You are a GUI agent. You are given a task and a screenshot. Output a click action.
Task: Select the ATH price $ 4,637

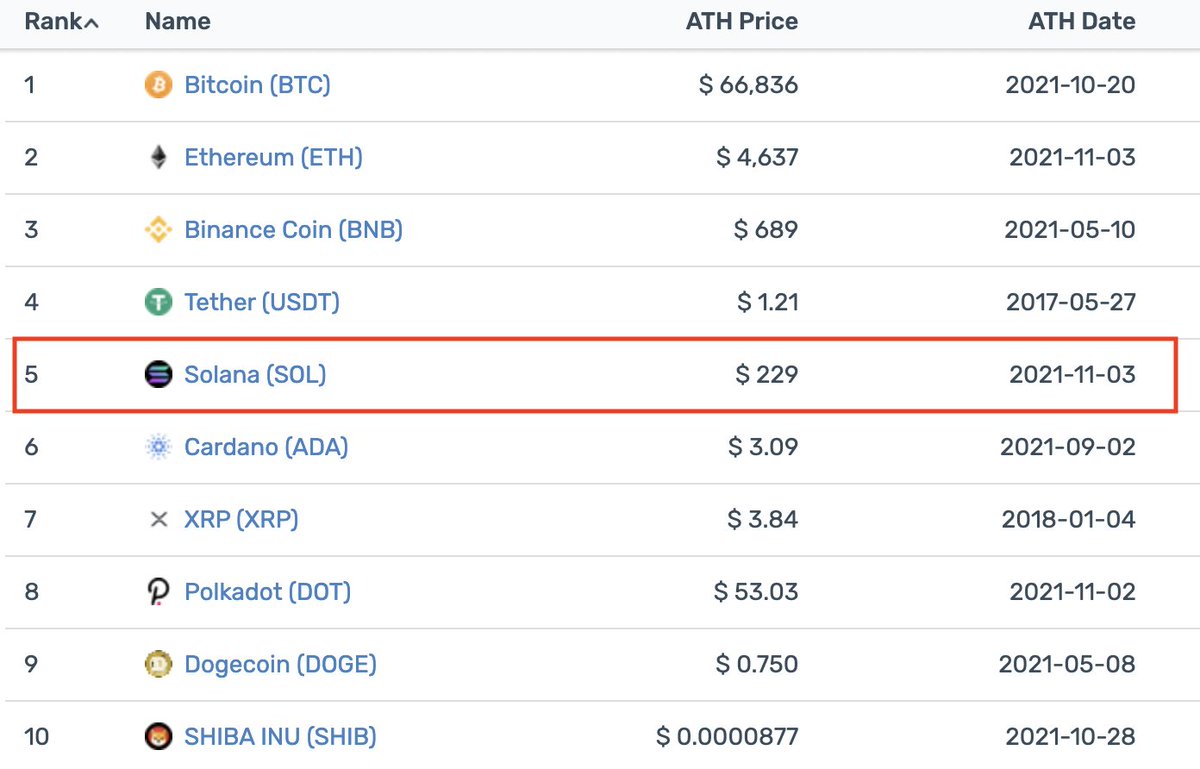757,157
